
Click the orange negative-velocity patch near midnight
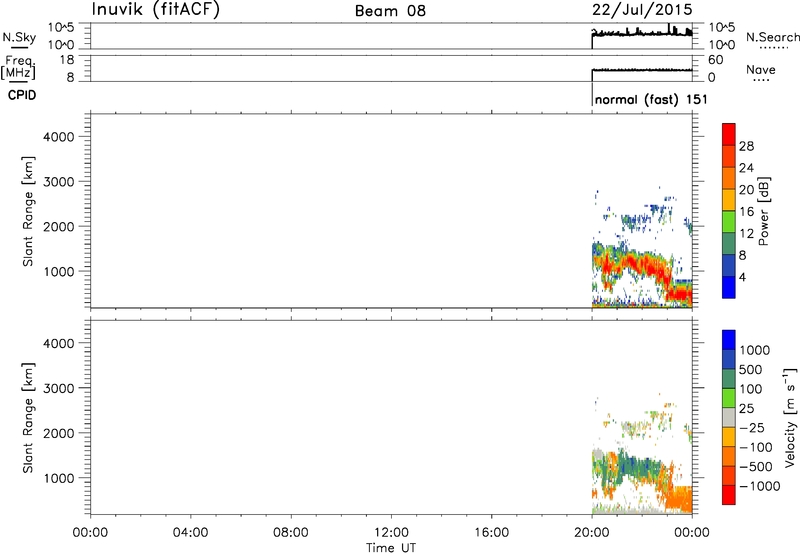coord(681,497)
